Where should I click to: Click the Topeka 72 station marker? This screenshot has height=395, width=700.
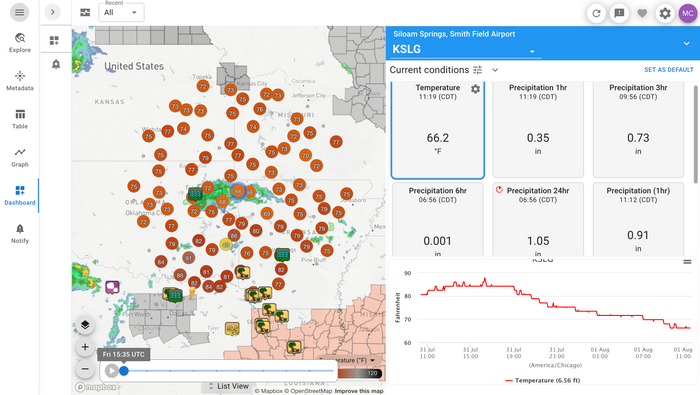click(203, 86)
